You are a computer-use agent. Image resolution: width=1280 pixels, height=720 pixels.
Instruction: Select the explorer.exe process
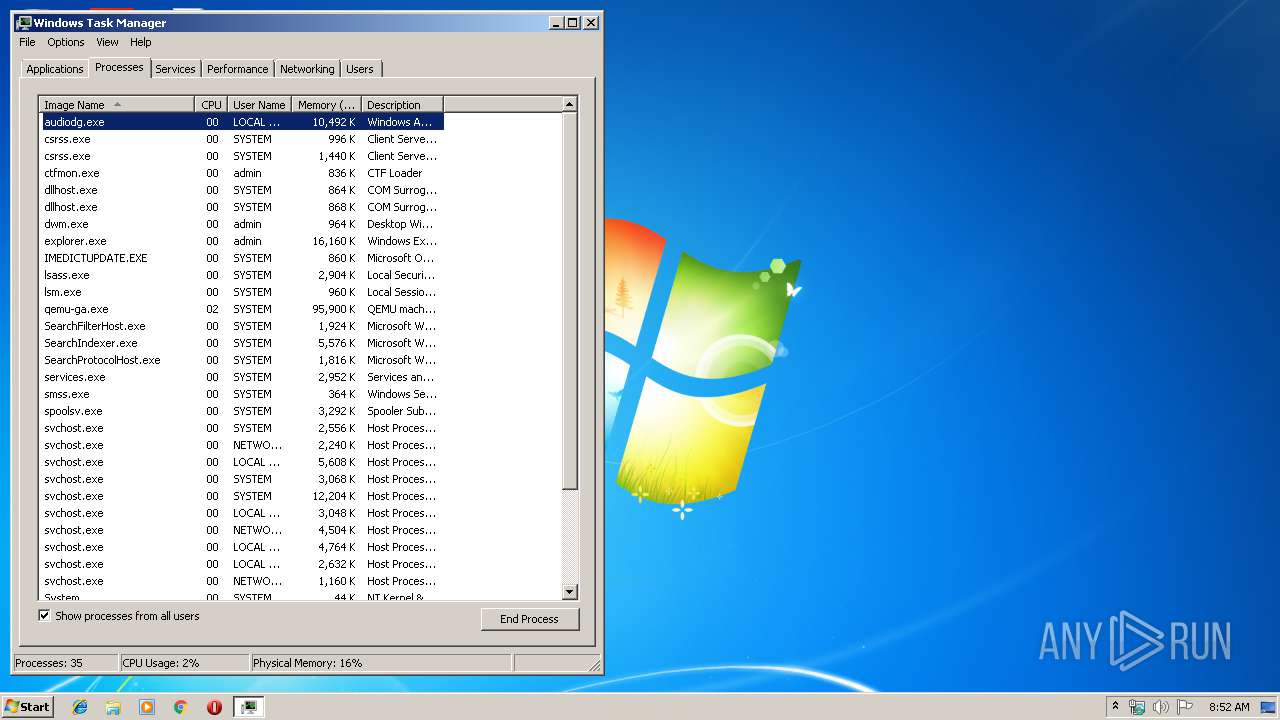(x=241, y=241)
